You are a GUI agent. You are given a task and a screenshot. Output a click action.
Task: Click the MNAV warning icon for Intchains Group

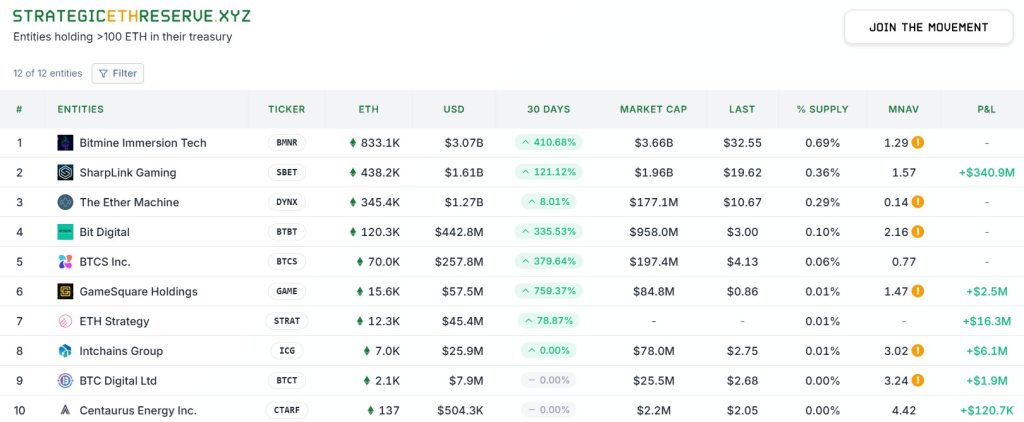click(918, 351)
